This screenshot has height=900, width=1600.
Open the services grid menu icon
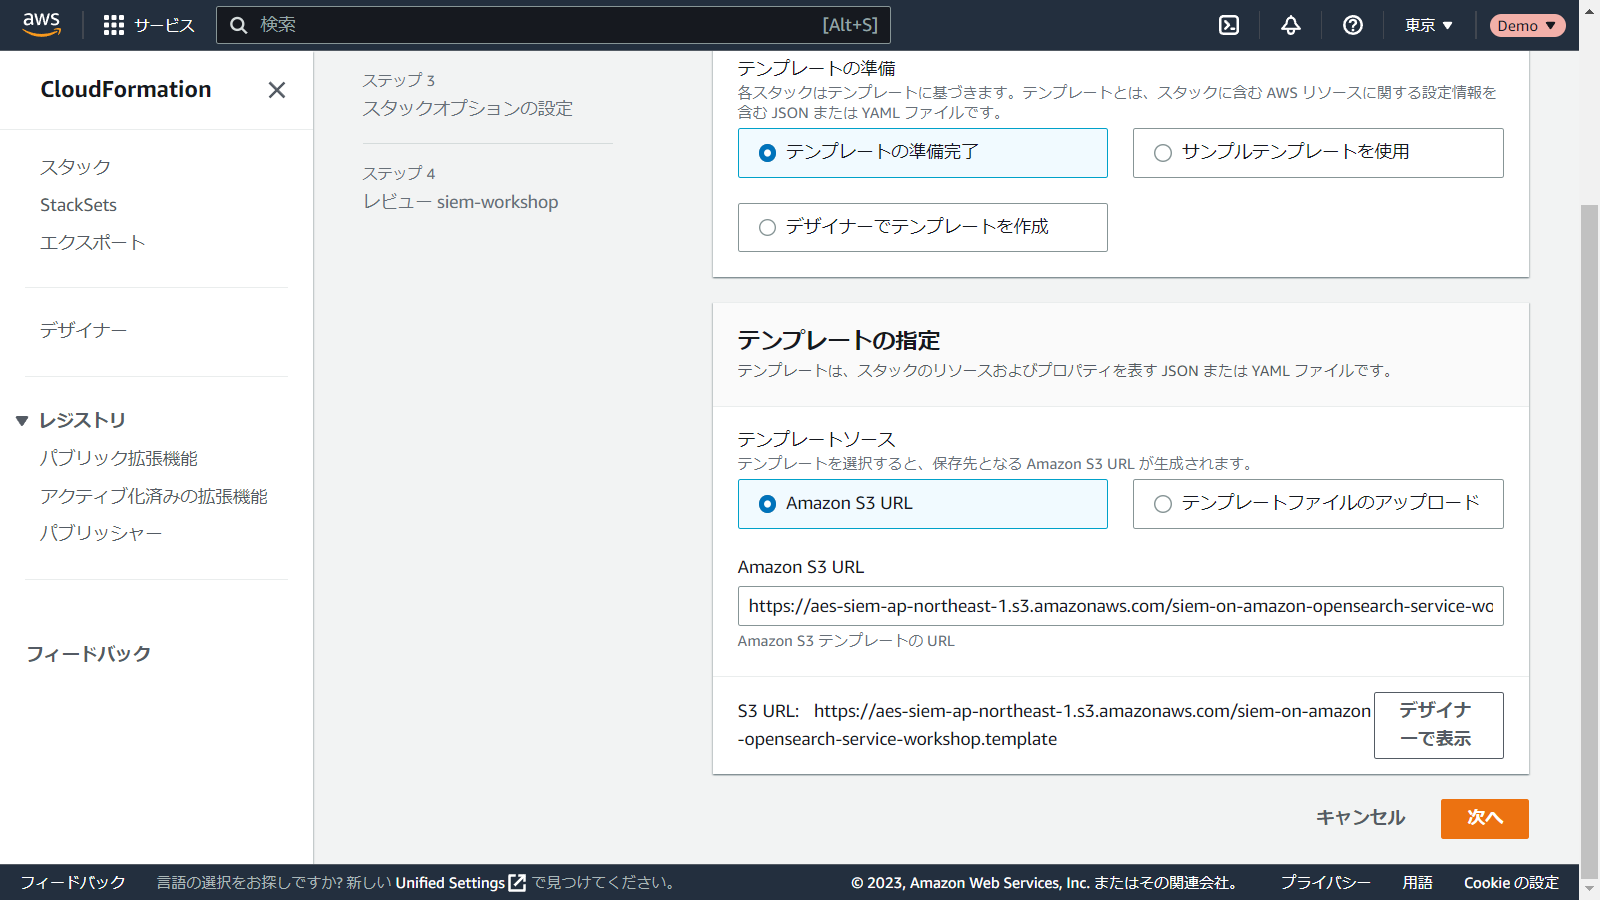click(x=114, y=25)
